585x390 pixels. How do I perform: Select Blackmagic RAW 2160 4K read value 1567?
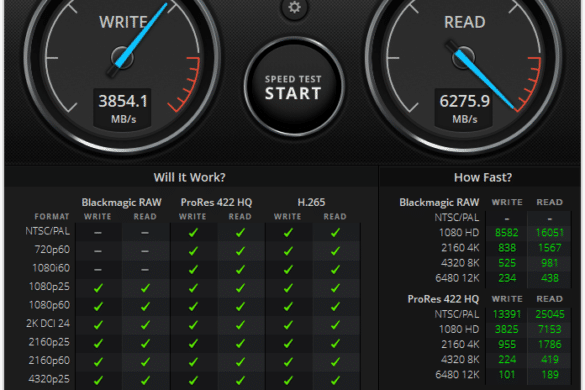pos(550,248)
